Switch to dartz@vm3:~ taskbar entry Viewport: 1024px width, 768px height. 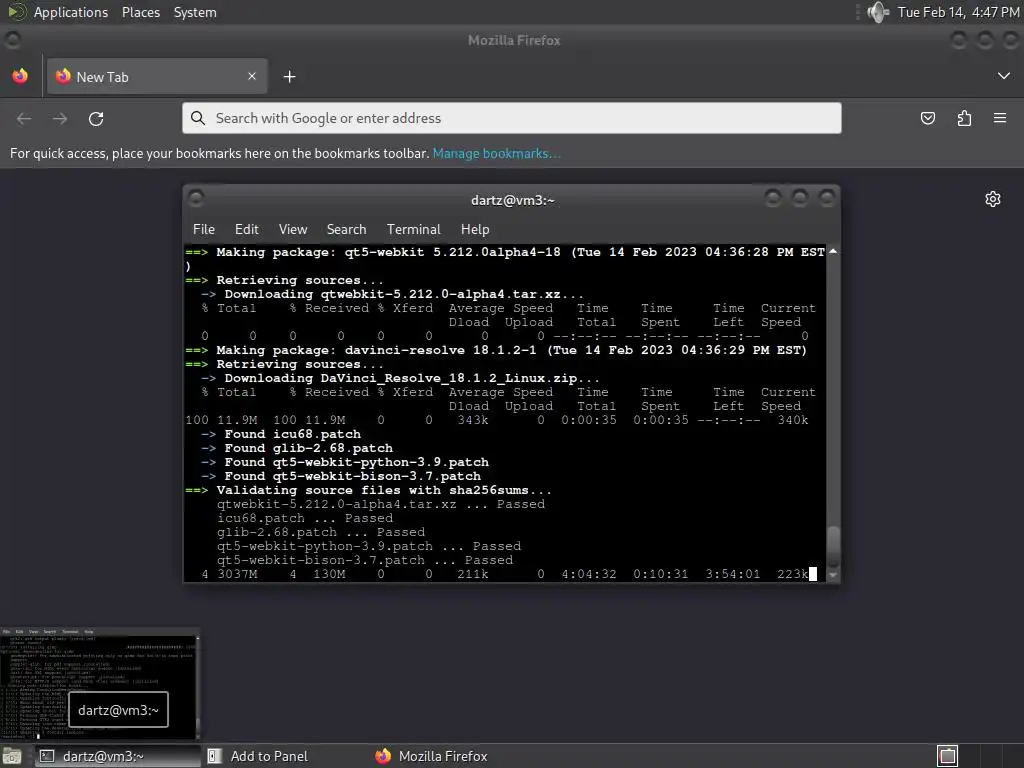pos(118,756)
